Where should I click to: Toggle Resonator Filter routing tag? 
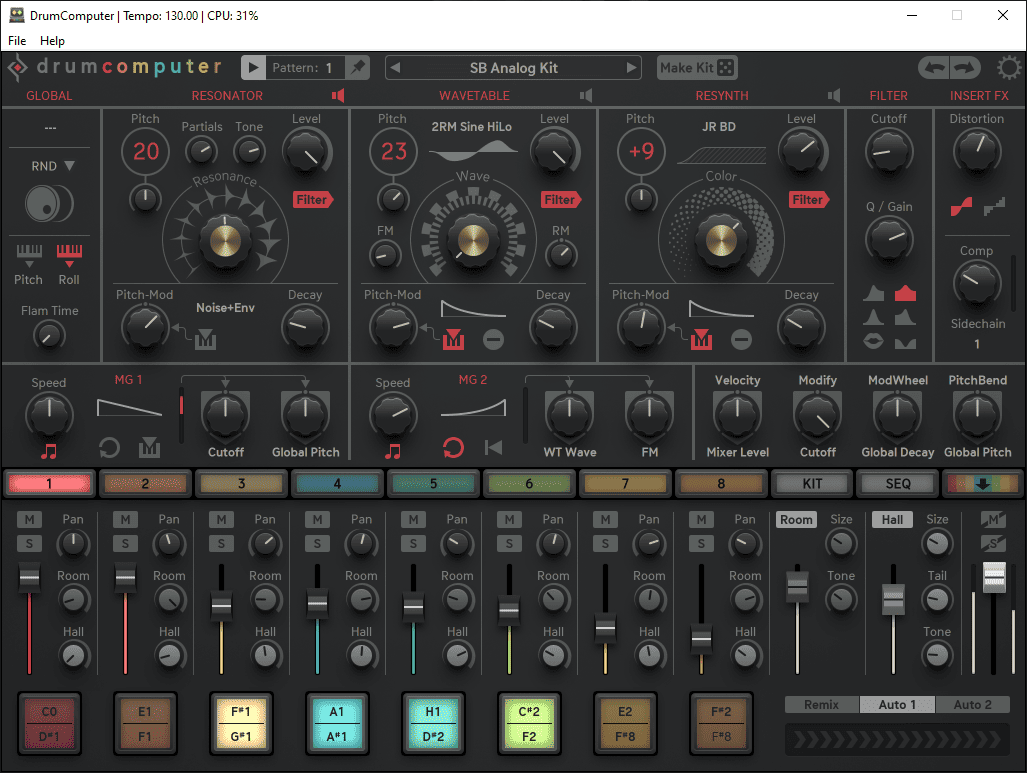pyautogui.click(x=313, y=200)
